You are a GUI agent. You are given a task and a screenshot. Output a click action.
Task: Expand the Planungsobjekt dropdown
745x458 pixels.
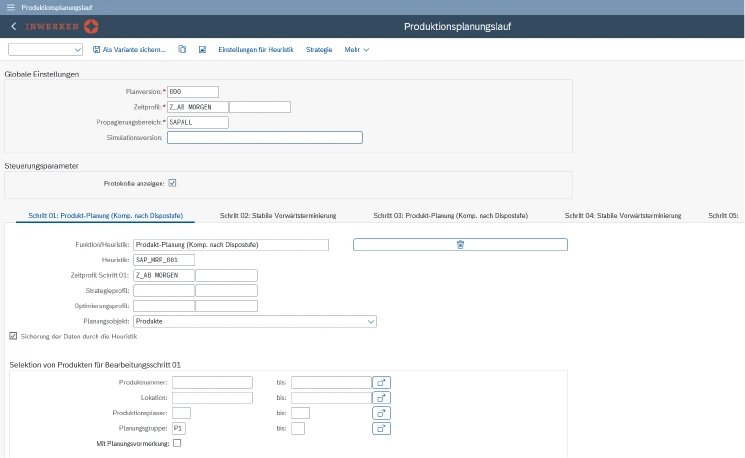click(370, 321)
